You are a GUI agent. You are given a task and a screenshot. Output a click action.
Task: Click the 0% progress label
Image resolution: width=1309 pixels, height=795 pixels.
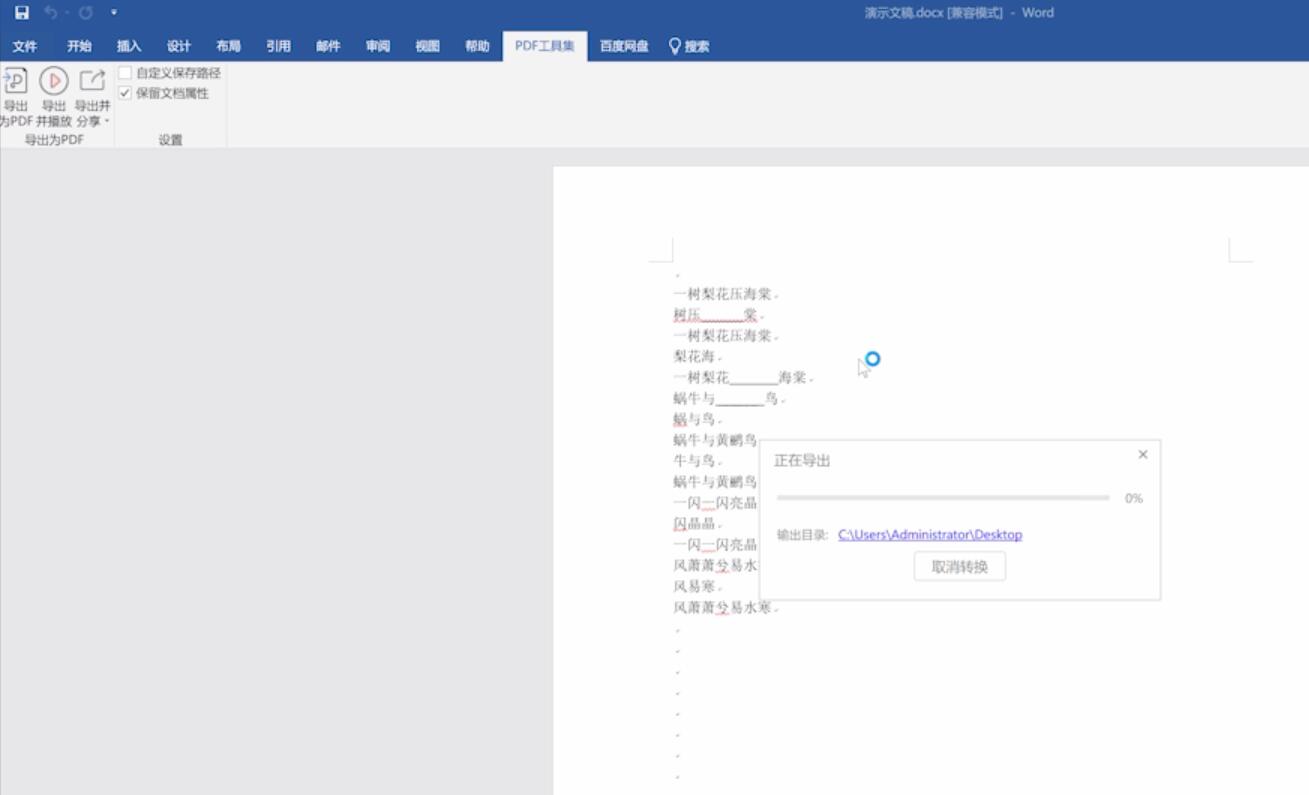[x=1134, y=498]
